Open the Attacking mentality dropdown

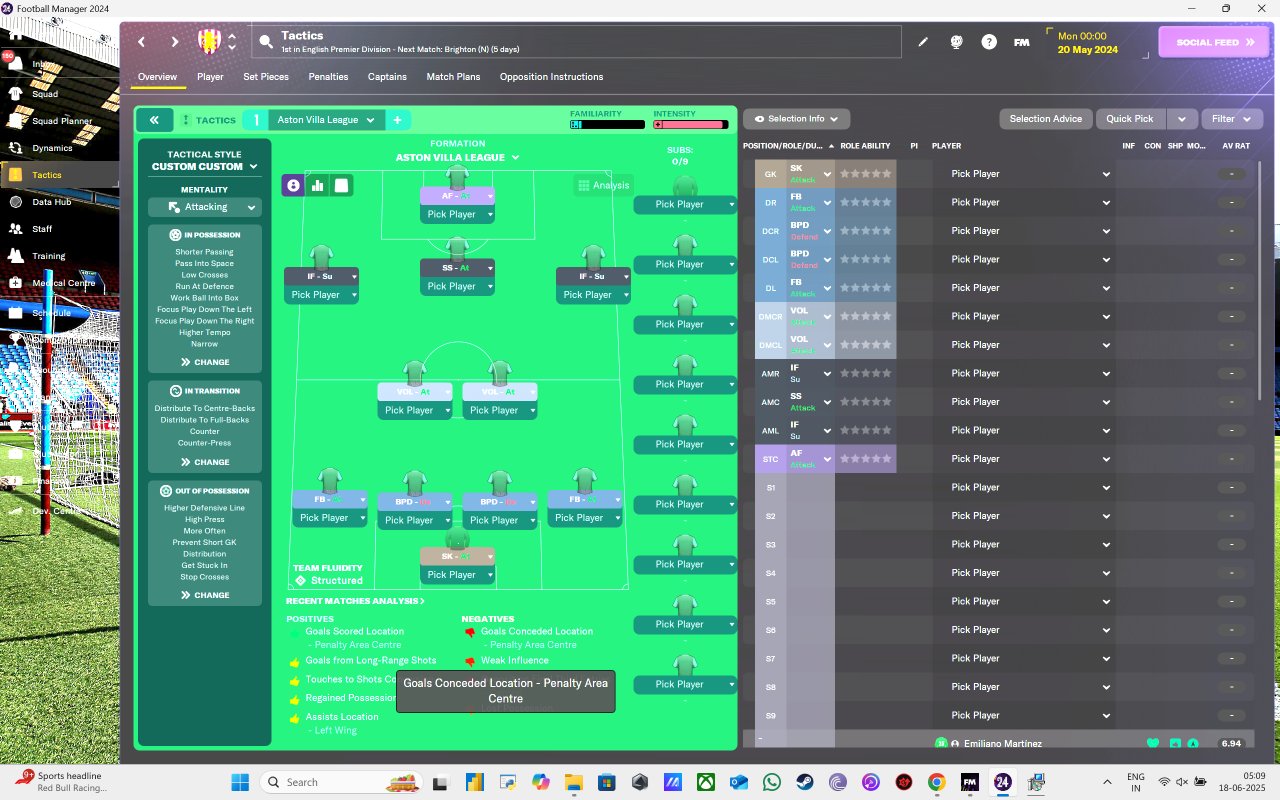[205, 207]
